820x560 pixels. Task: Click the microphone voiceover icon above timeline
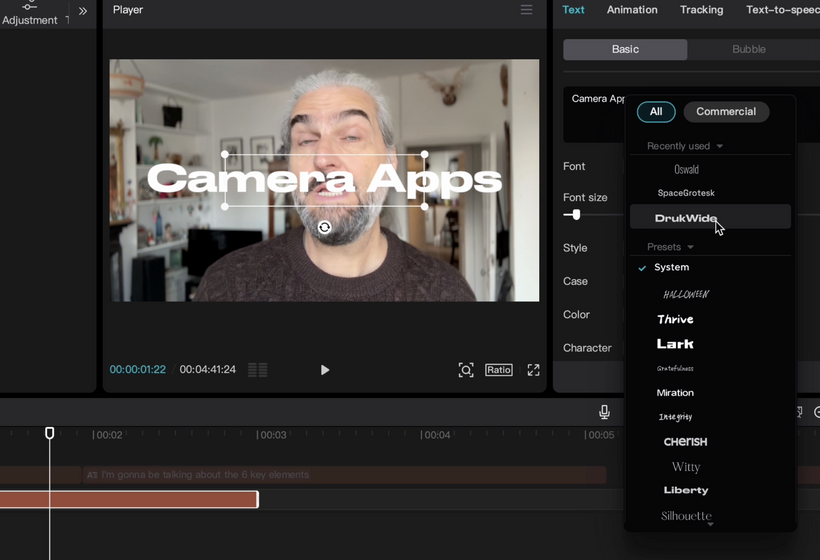[604, 412]
